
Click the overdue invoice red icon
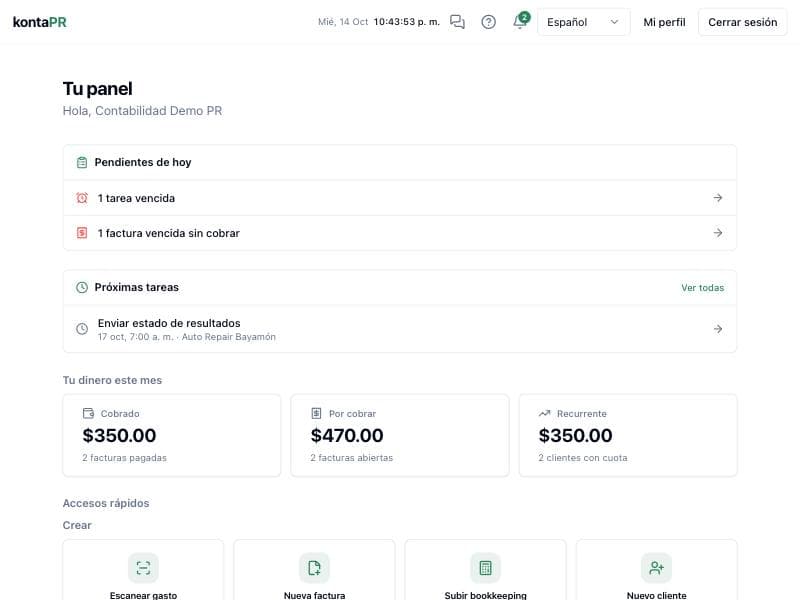[82, 233]
